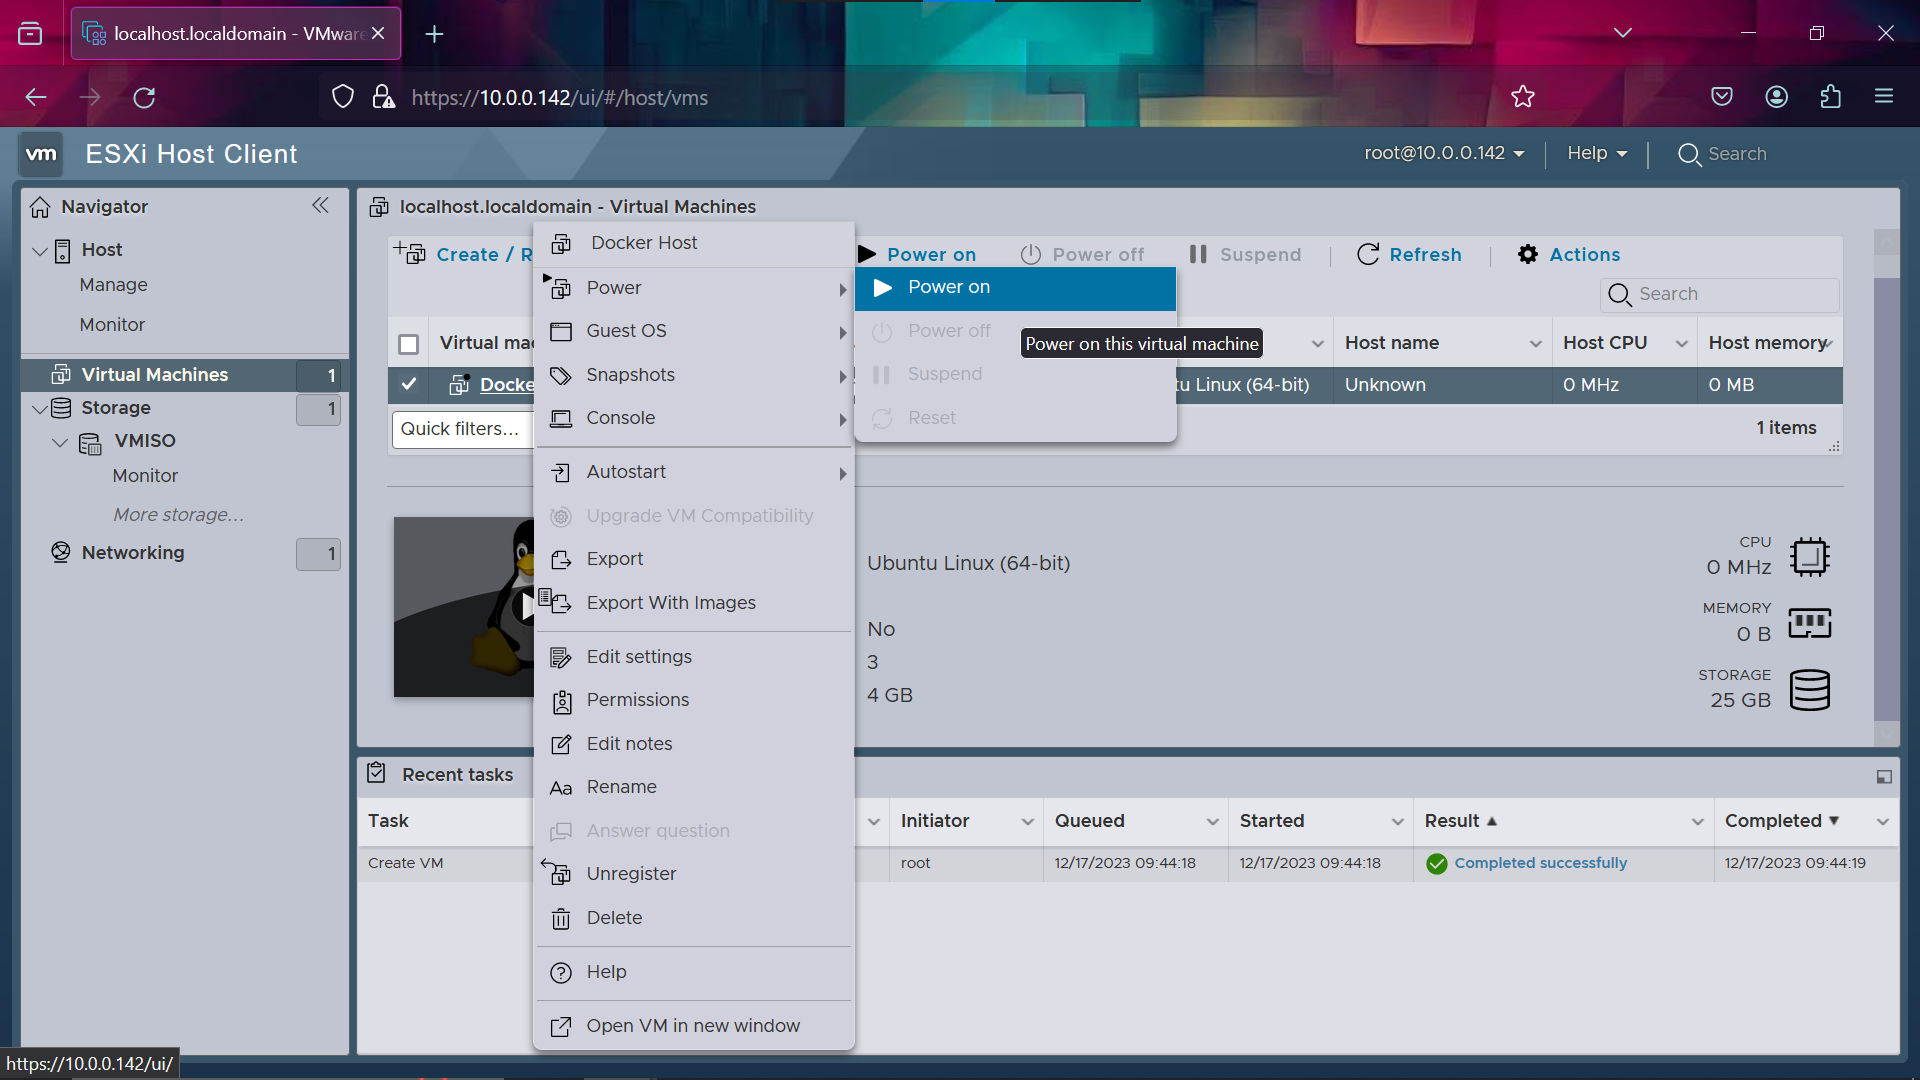Image resolution: width=1920 pixels, height=1080 pixels.
Task: Click More storage... link
Action: coord(178,515)
